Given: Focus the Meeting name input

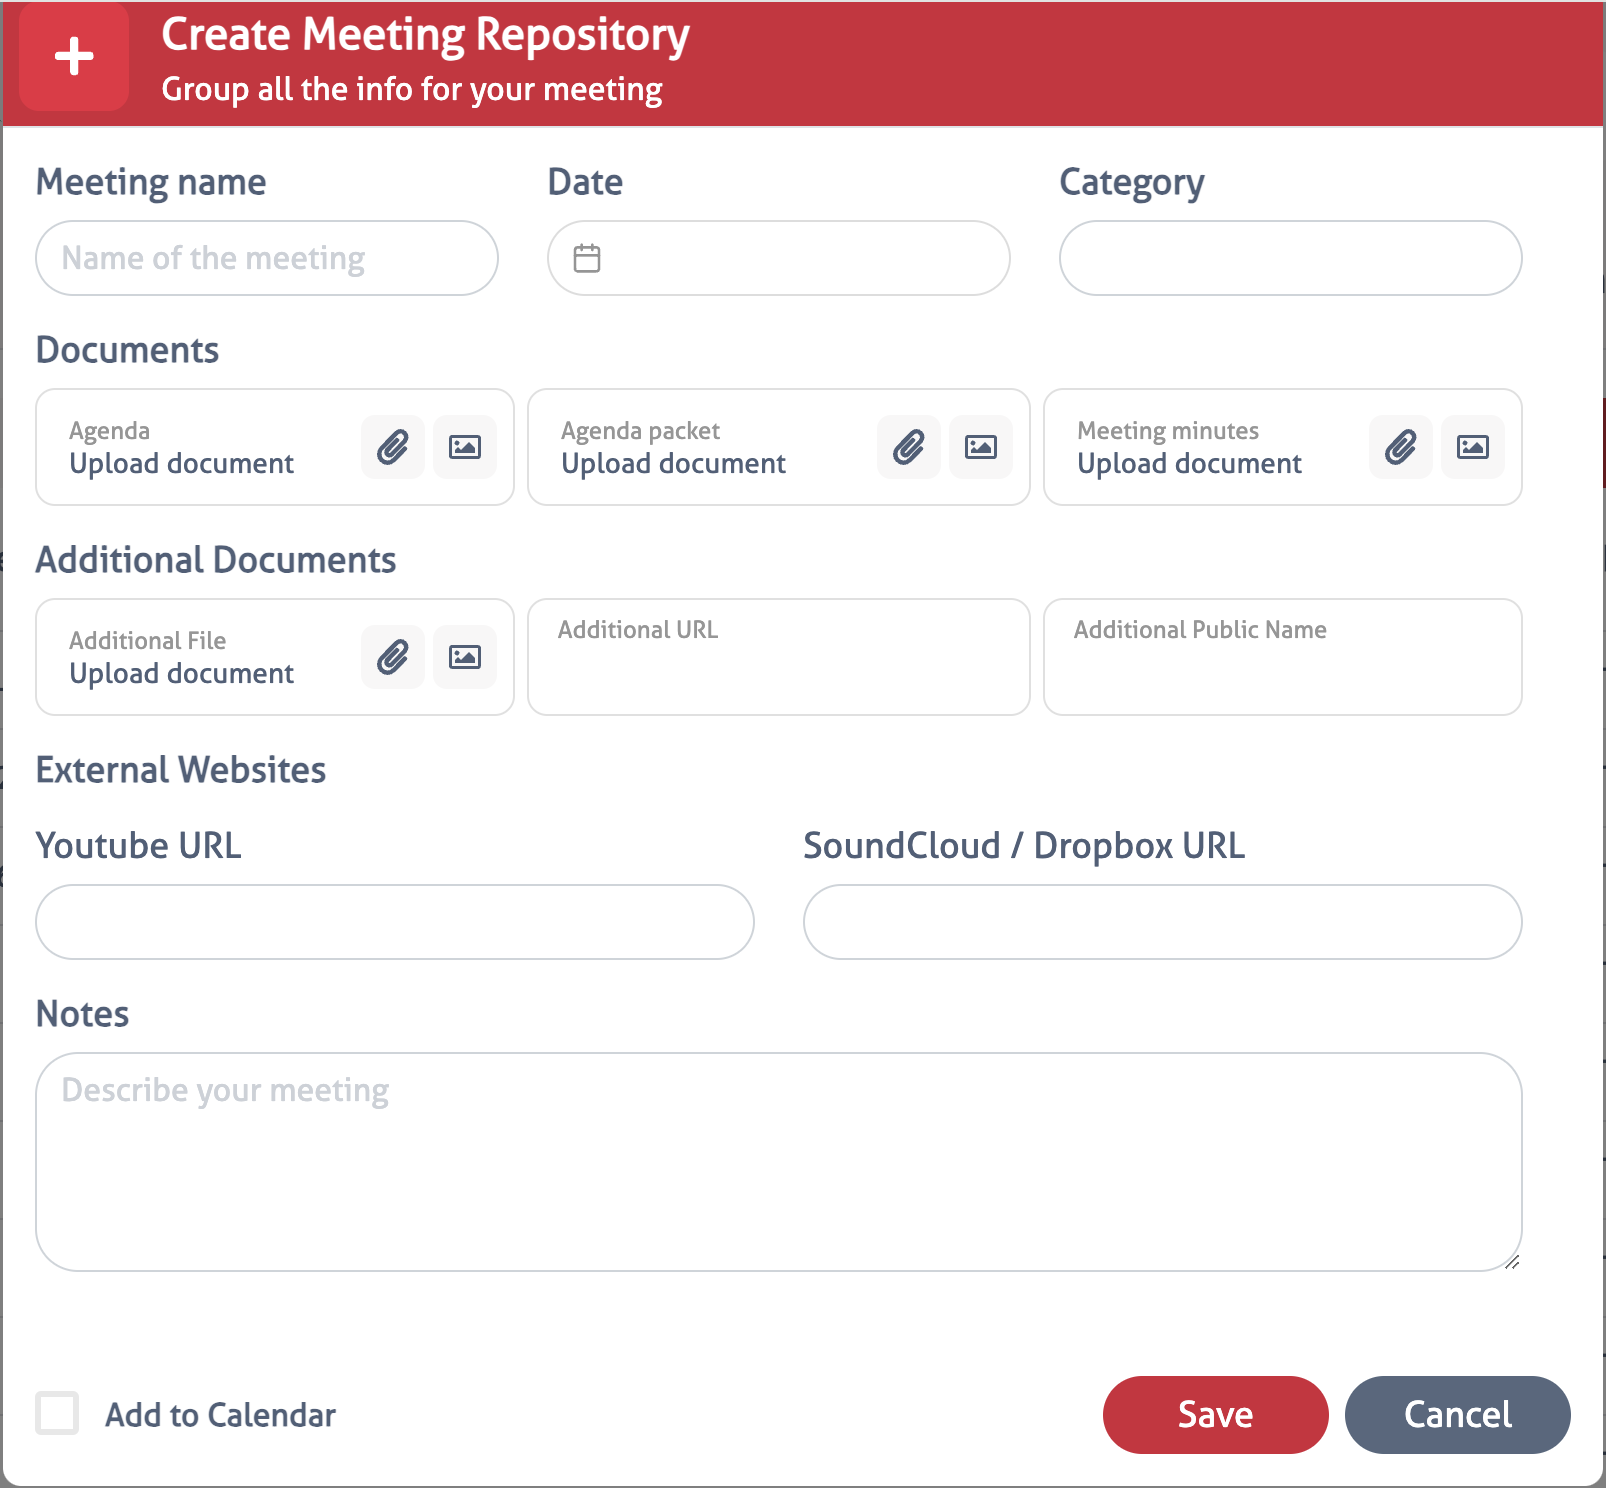Looking at the screenshot, I should [267, 258].
